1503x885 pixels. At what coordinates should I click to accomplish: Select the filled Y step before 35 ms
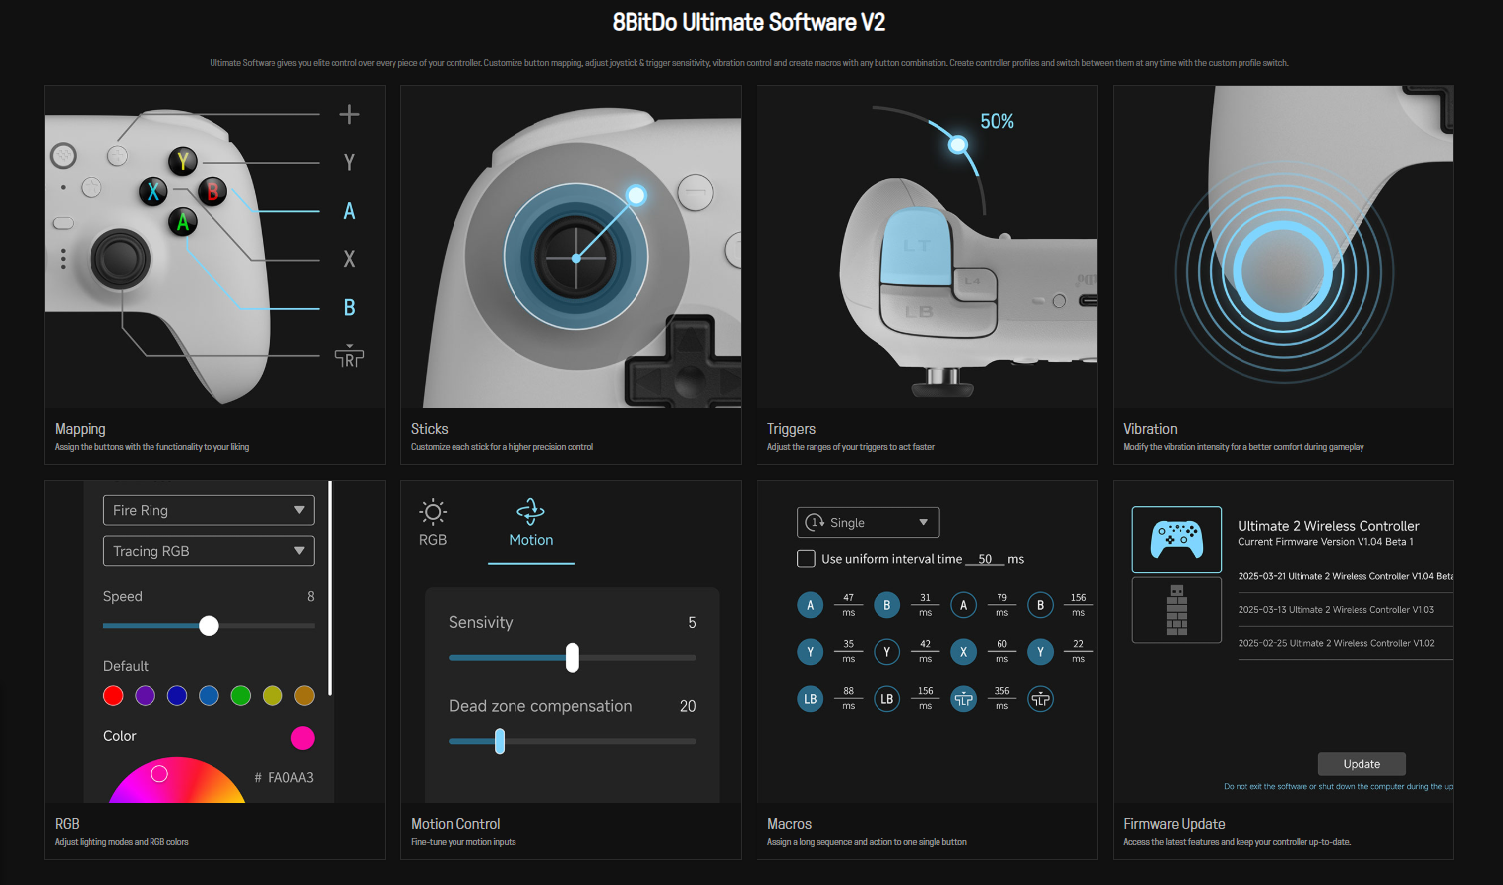(810, 652)
